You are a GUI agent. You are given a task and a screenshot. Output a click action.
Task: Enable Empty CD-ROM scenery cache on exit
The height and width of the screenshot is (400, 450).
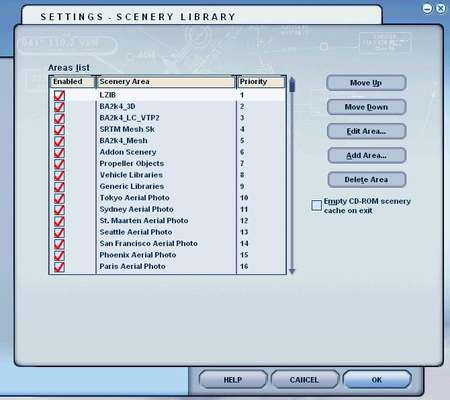pyautogui.click(x=316, y=205)
